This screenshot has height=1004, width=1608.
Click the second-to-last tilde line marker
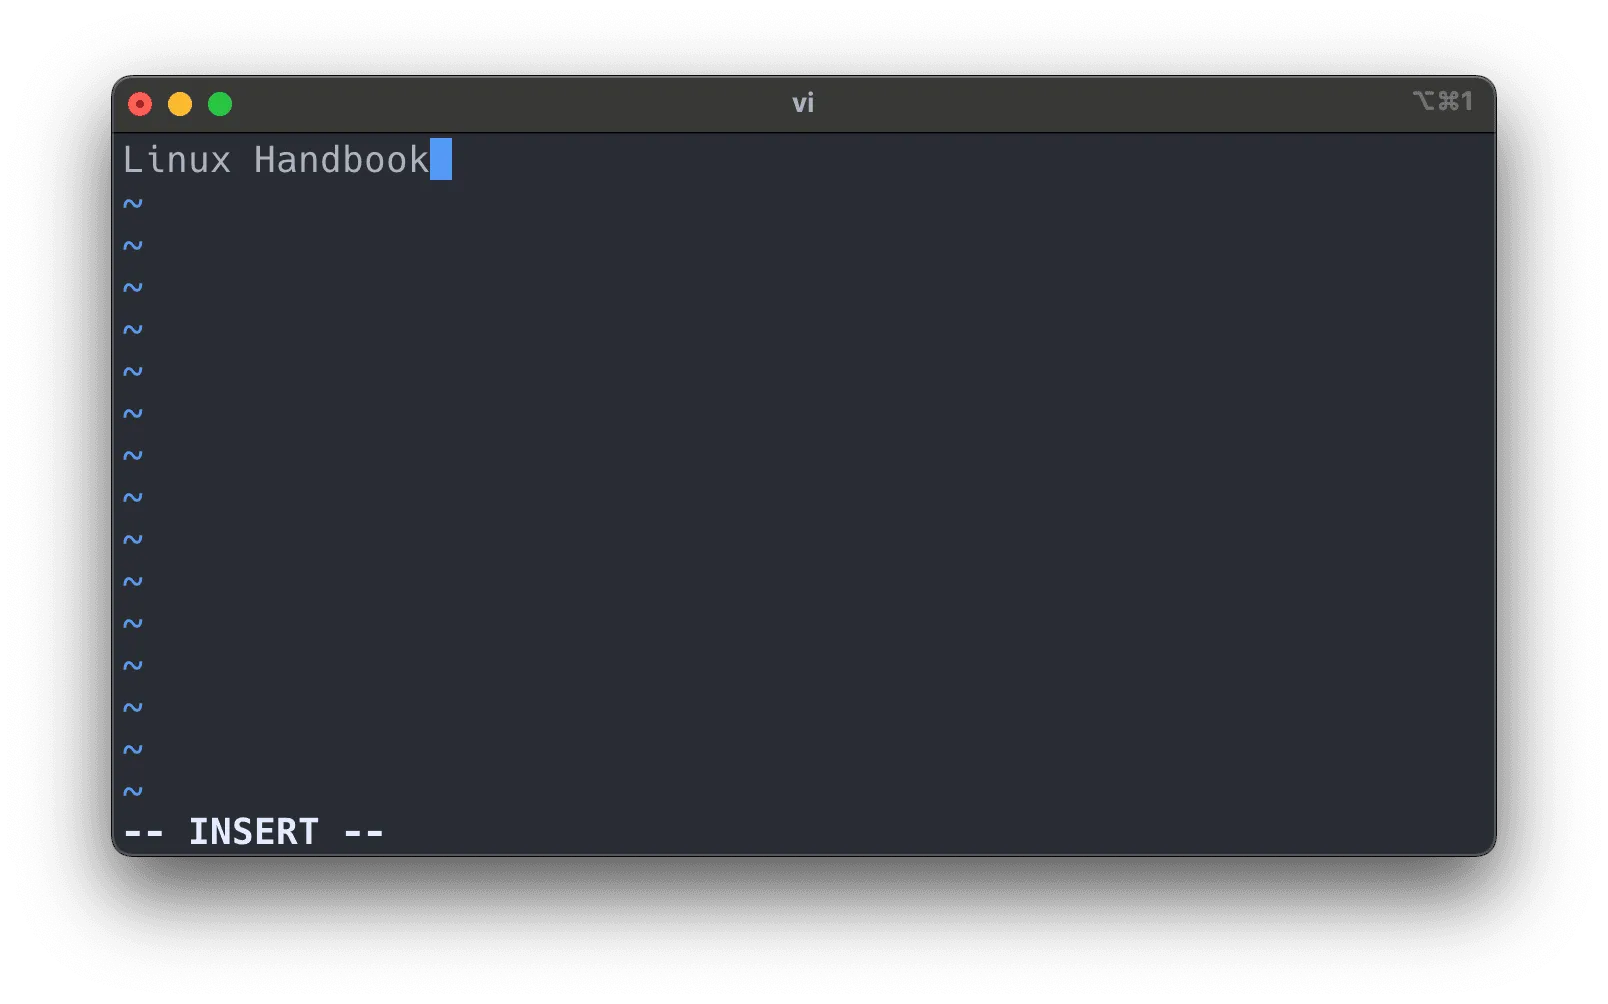pos(133,750)
